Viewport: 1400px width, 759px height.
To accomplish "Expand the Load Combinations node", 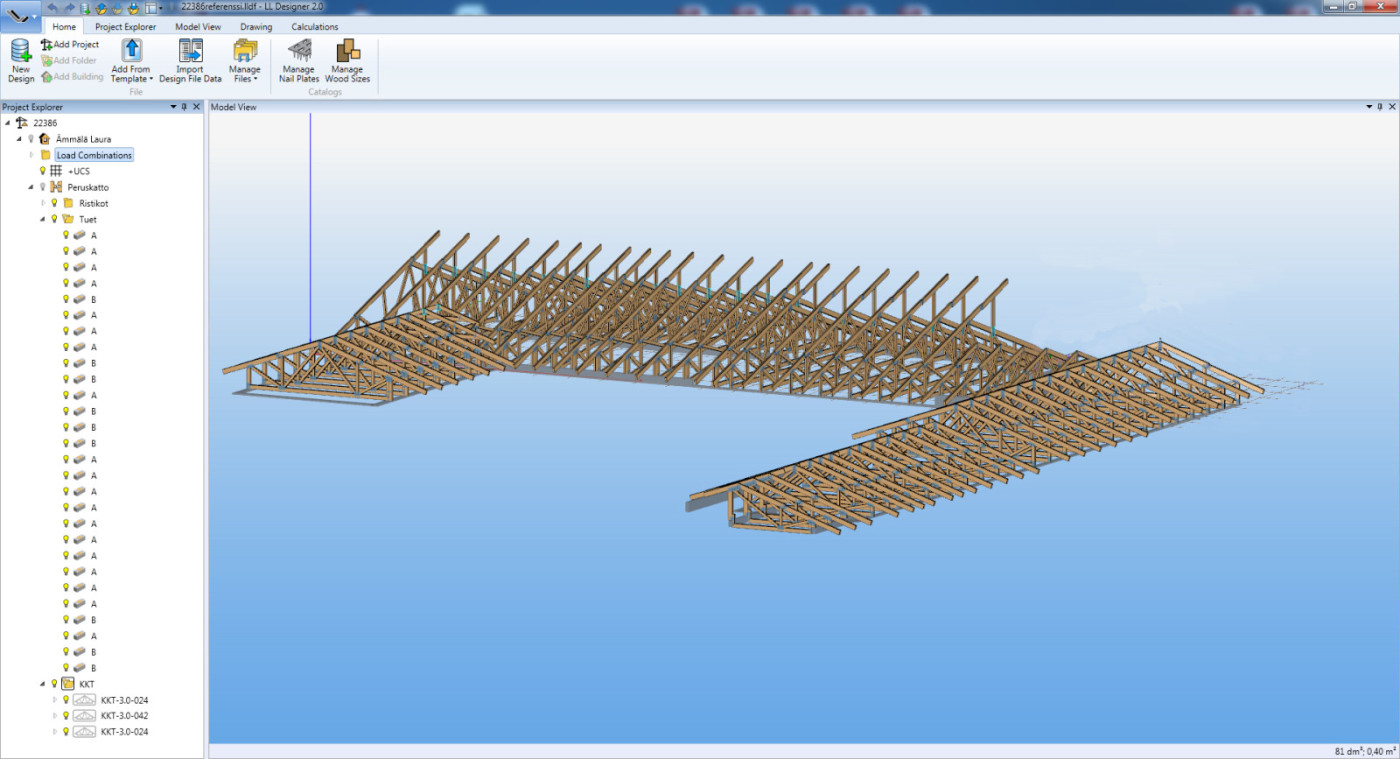I will (32, 155).
